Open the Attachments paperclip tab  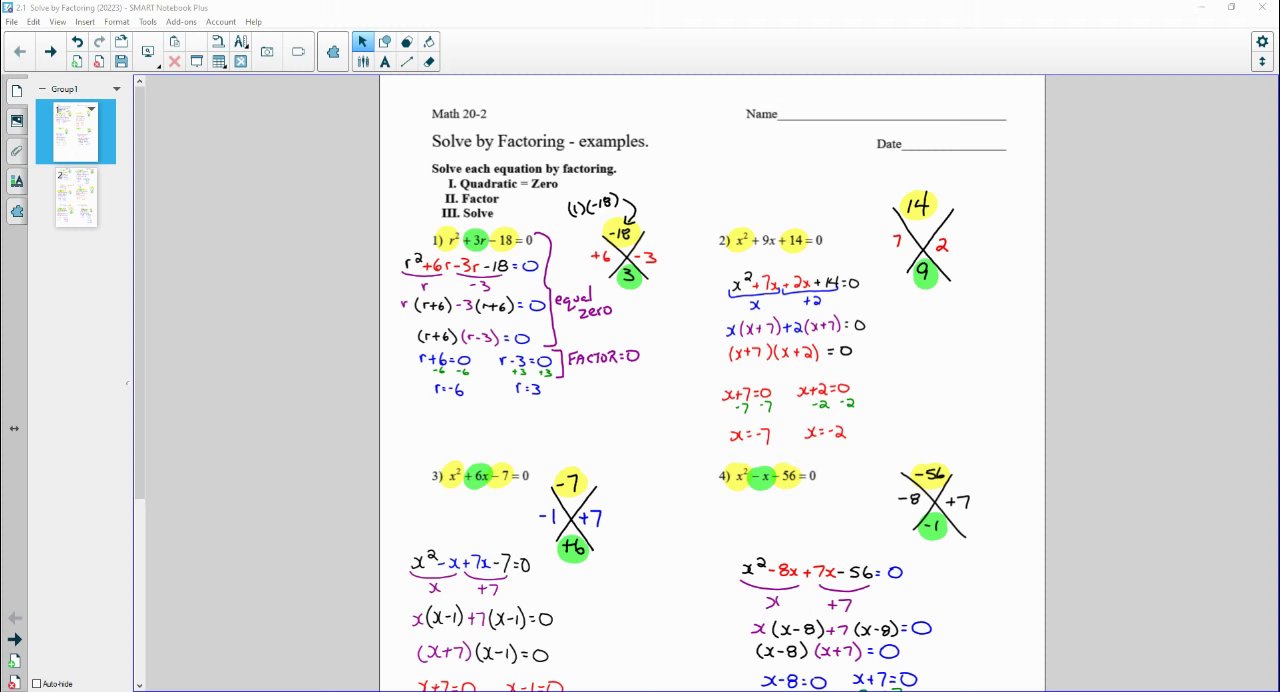point(16,151)
